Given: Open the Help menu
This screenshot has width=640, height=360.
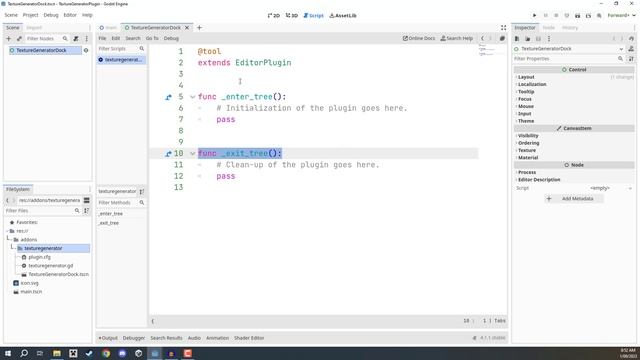Looking at the screenshot, I should click(x=87, y=15).
